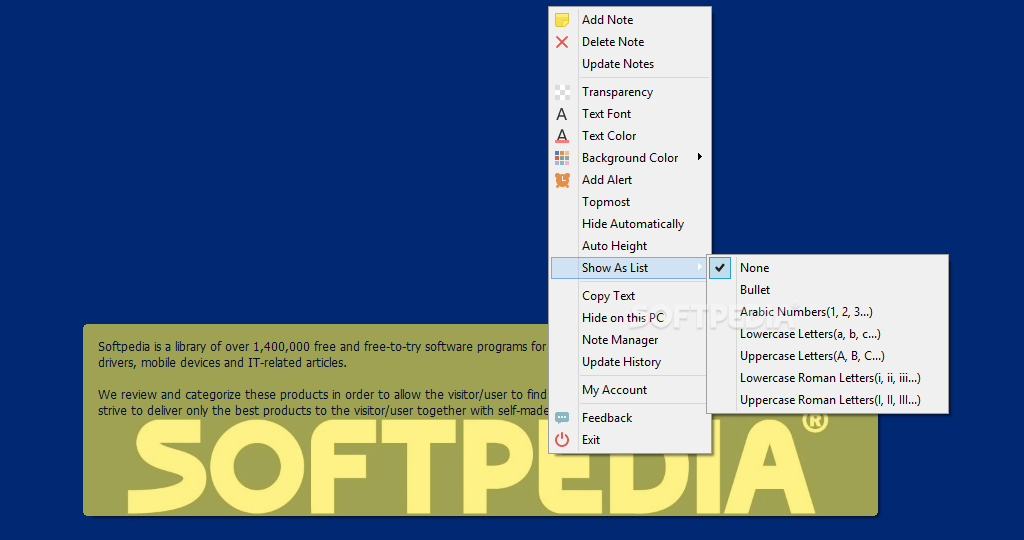Viewport: 1024px width, 540px height.
Task: Open the Show As List submenu
Action: pos(630,268)
